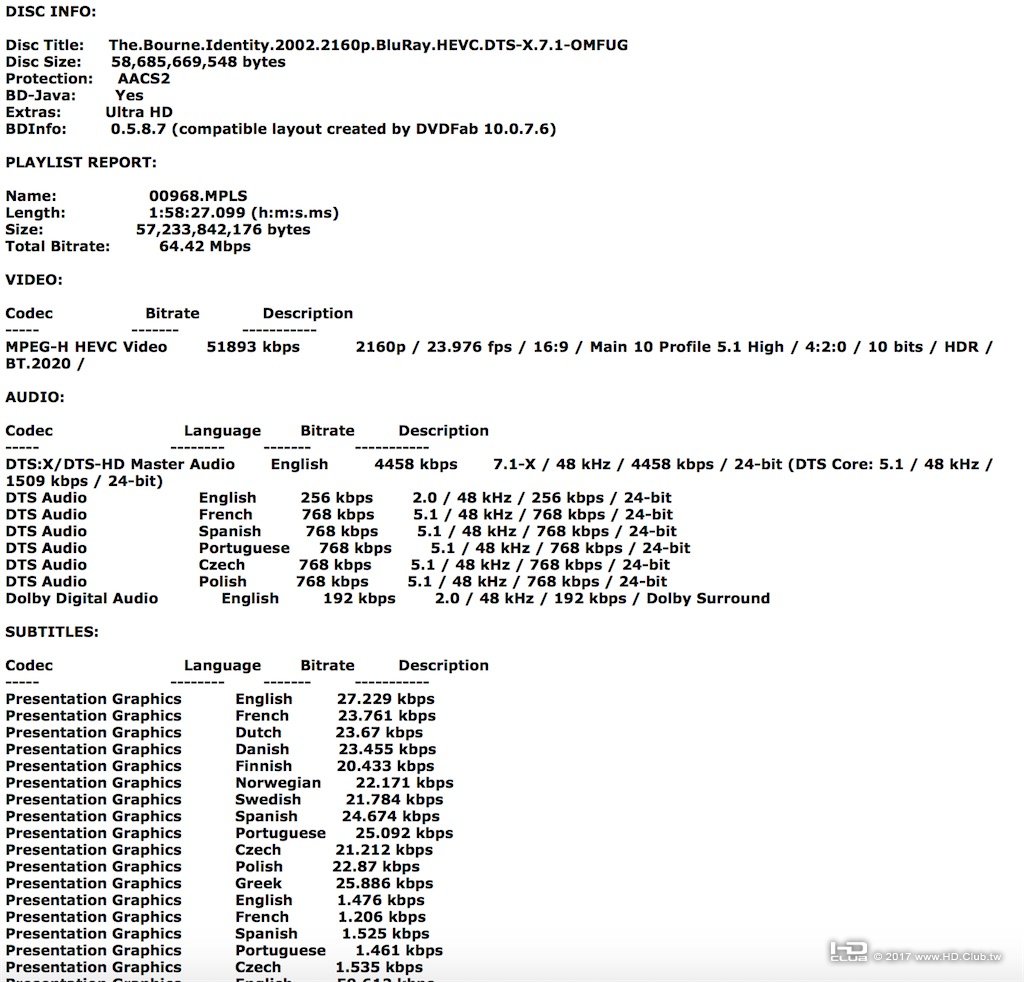This screenshot has height=982, width=1024.
Task: Select the length 1:58:27.099 value
Action: [x=244, y=213]
